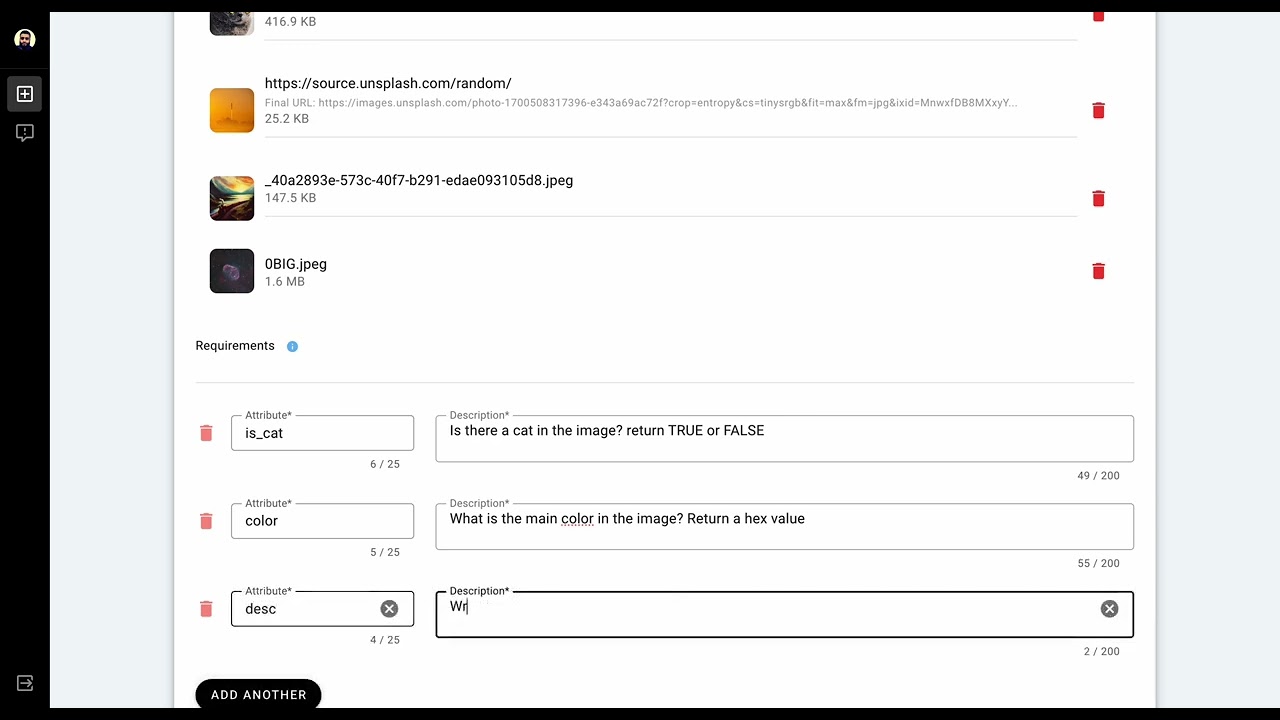Image resolution: width=1280 pixels, height=720 pixels.
Task: Click the "49 / 200" character counter
Action: [1098, 476]
